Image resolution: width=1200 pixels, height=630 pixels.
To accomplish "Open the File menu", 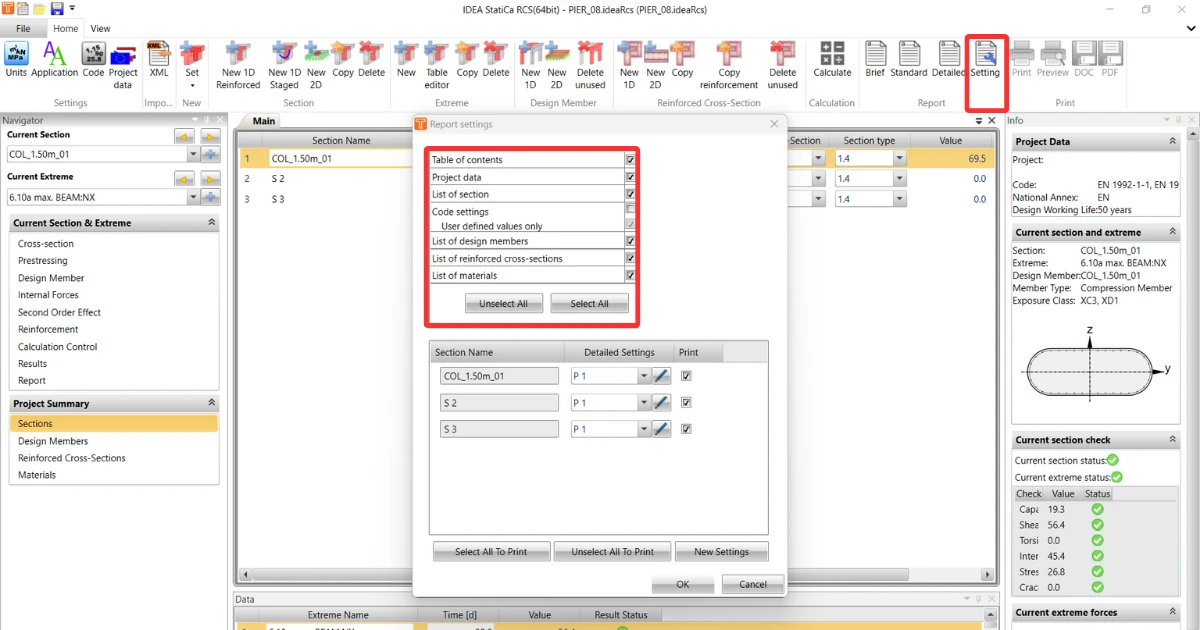I will (23, 28).
